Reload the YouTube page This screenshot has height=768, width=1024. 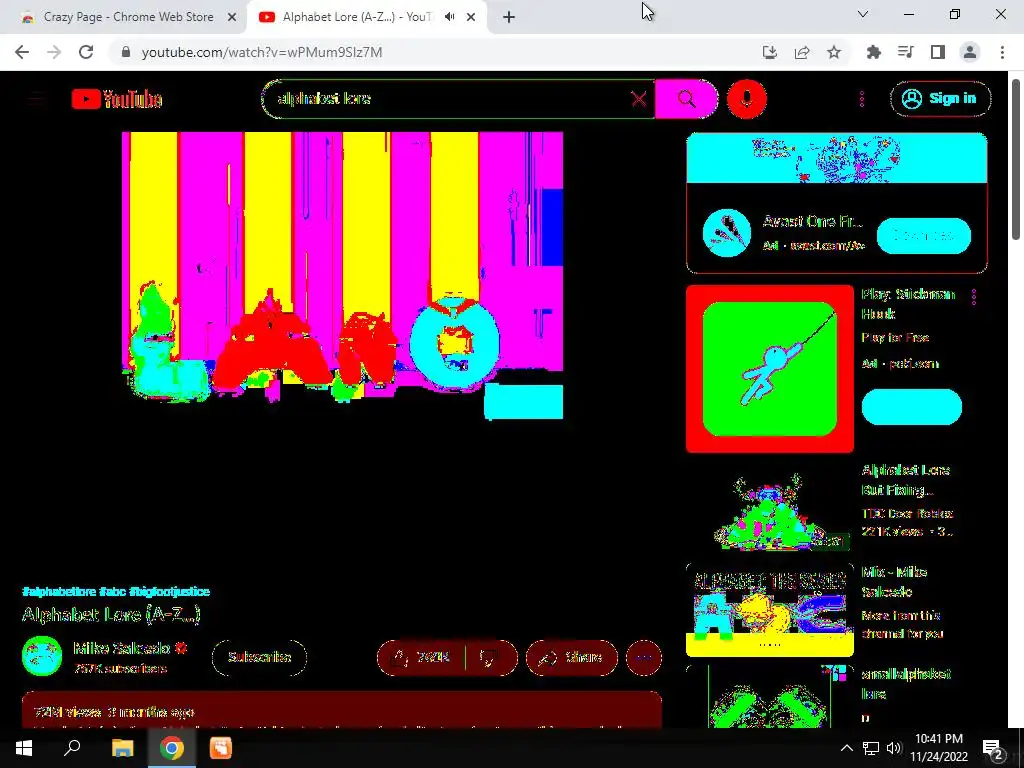[x=86, y=52]
